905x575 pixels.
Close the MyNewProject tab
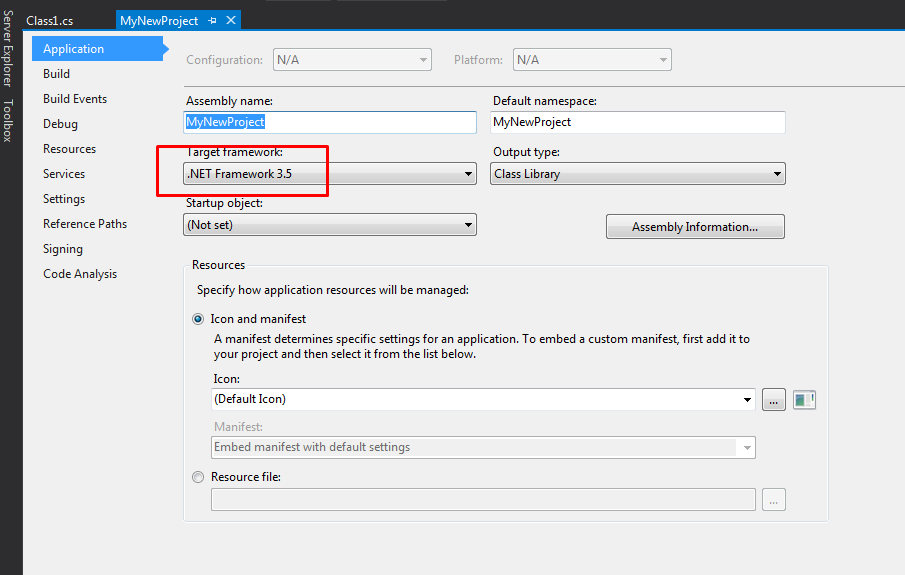click(x=231, y=20)
